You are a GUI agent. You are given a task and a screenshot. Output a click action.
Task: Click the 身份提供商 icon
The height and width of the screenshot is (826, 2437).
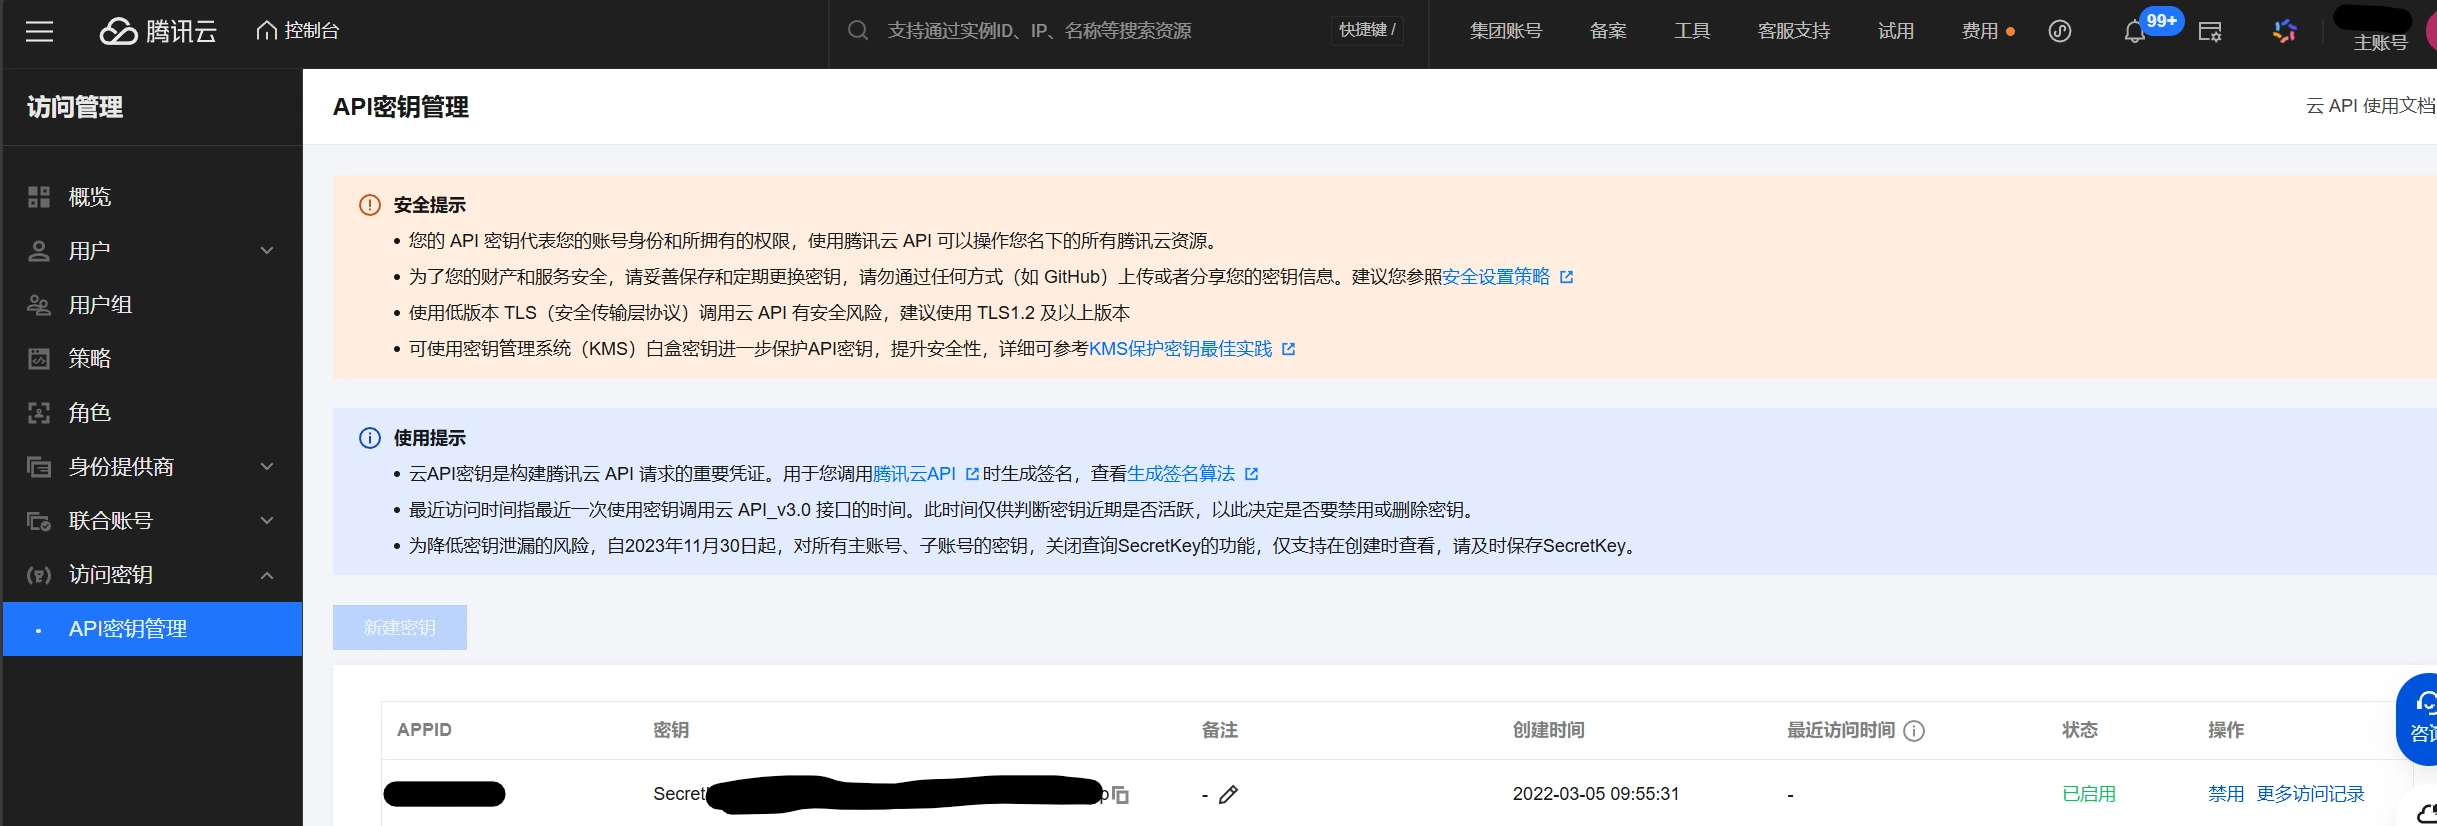(39, 467)
